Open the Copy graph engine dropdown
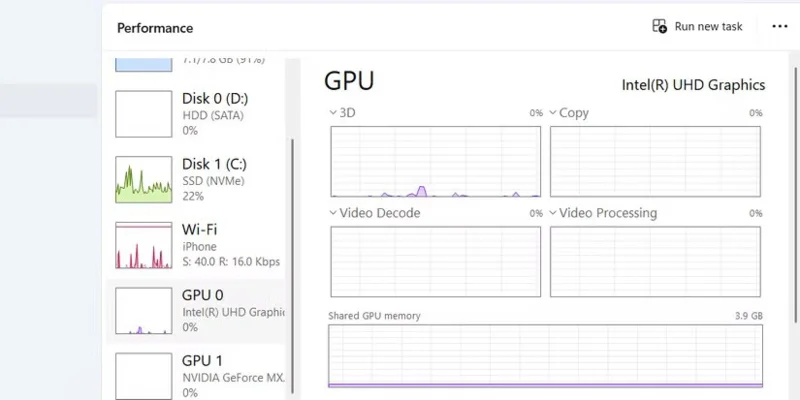 (553, 113)
